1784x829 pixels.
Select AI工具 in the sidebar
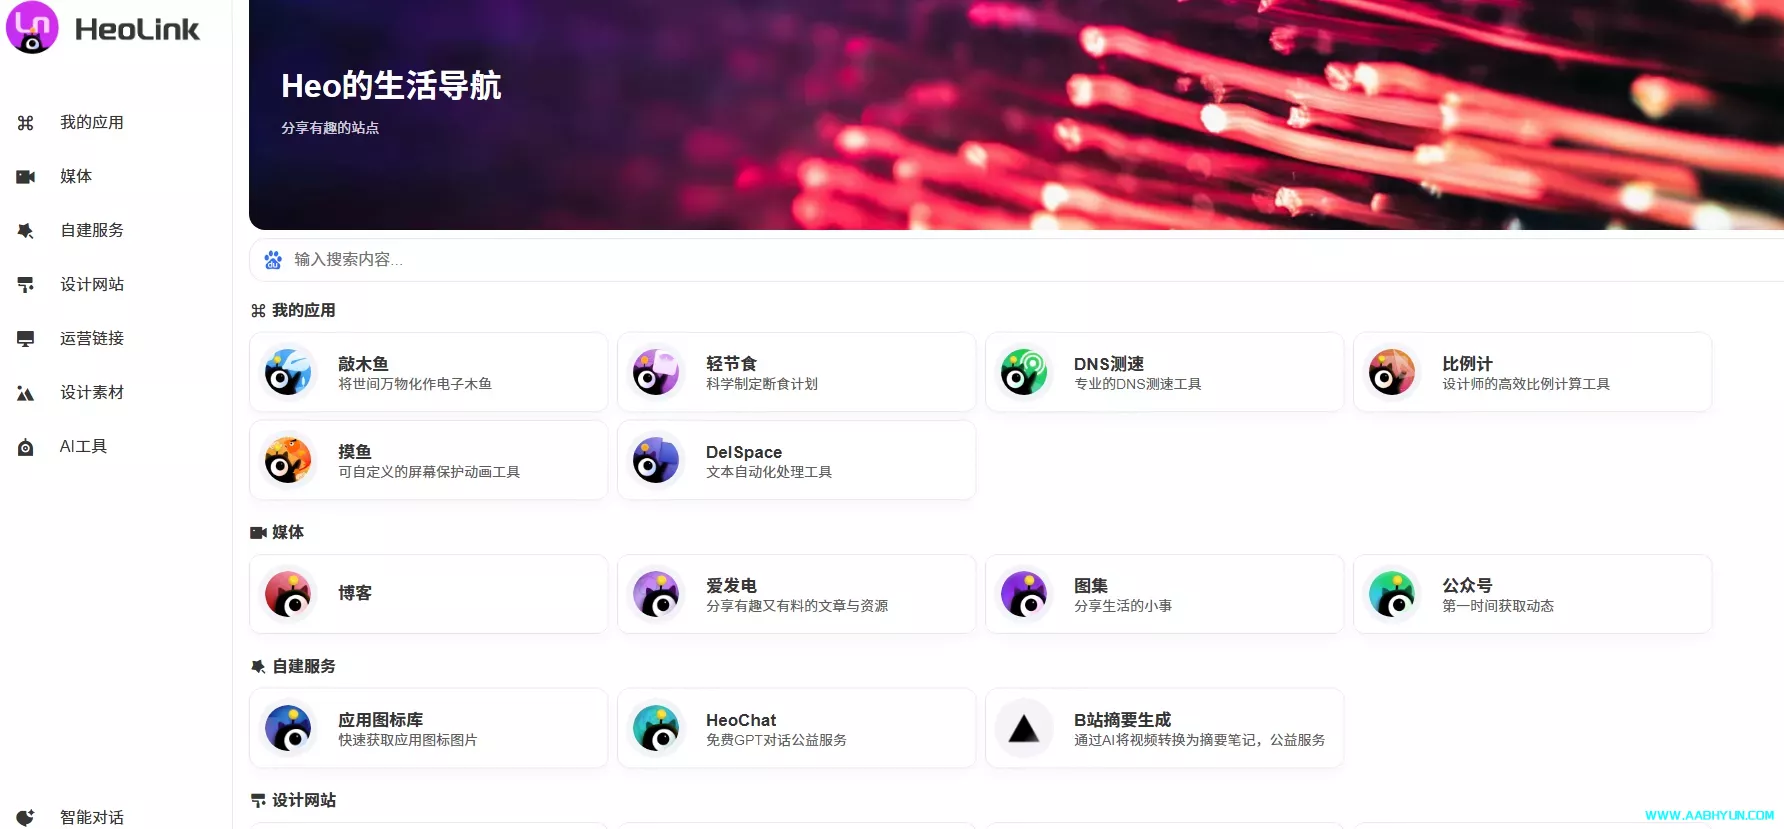[x=83, y=446]
